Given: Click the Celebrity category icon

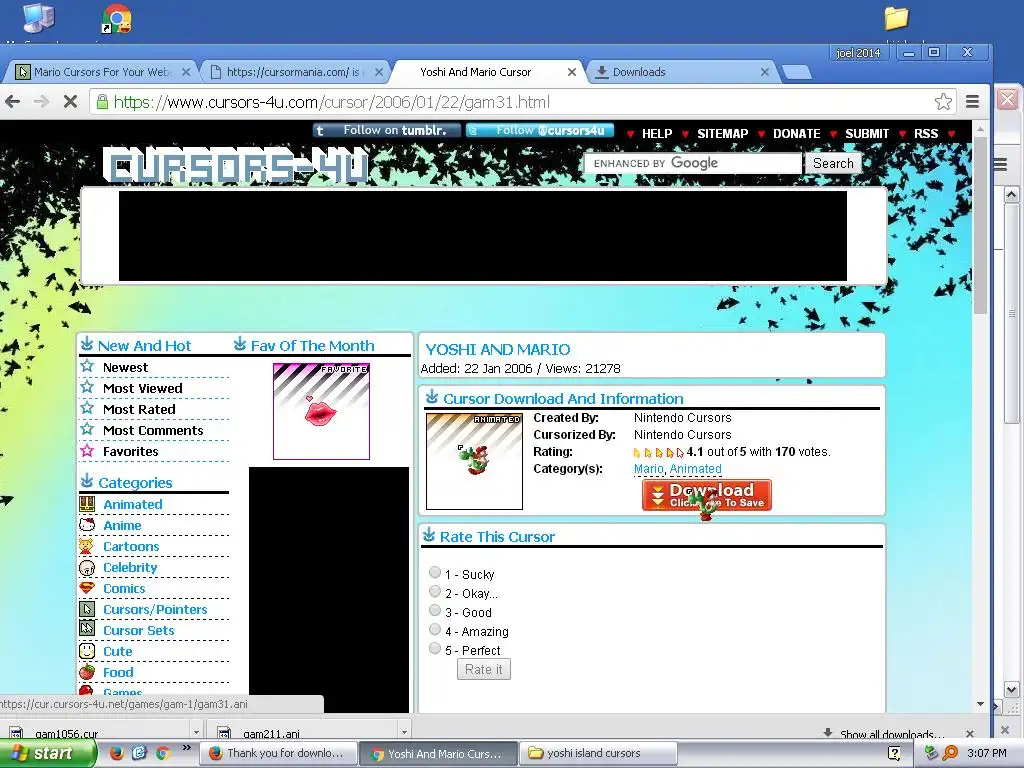Looking at the screenshot, I should pyautogui.click(x=87, y=567).
